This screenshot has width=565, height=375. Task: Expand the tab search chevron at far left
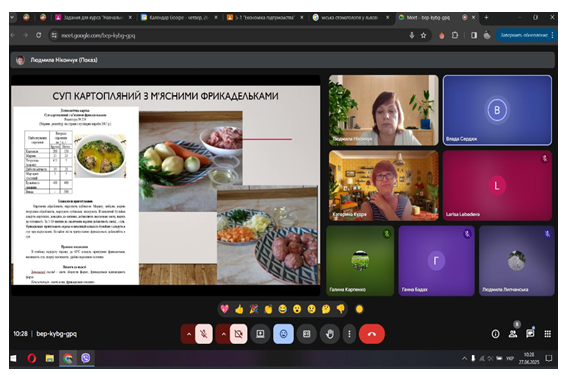click(x=13, y=17)
